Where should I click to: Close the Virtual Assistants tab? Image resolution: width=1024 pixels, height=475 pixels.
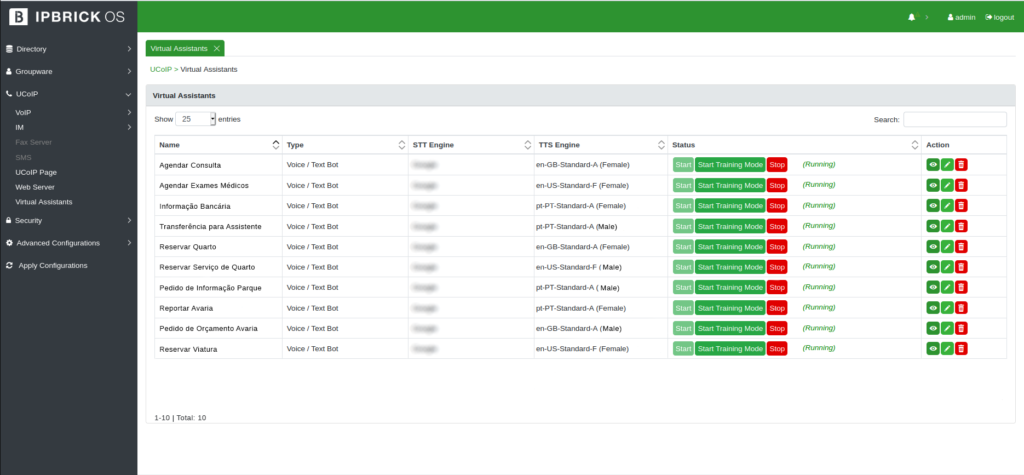(x=217, y=48)
